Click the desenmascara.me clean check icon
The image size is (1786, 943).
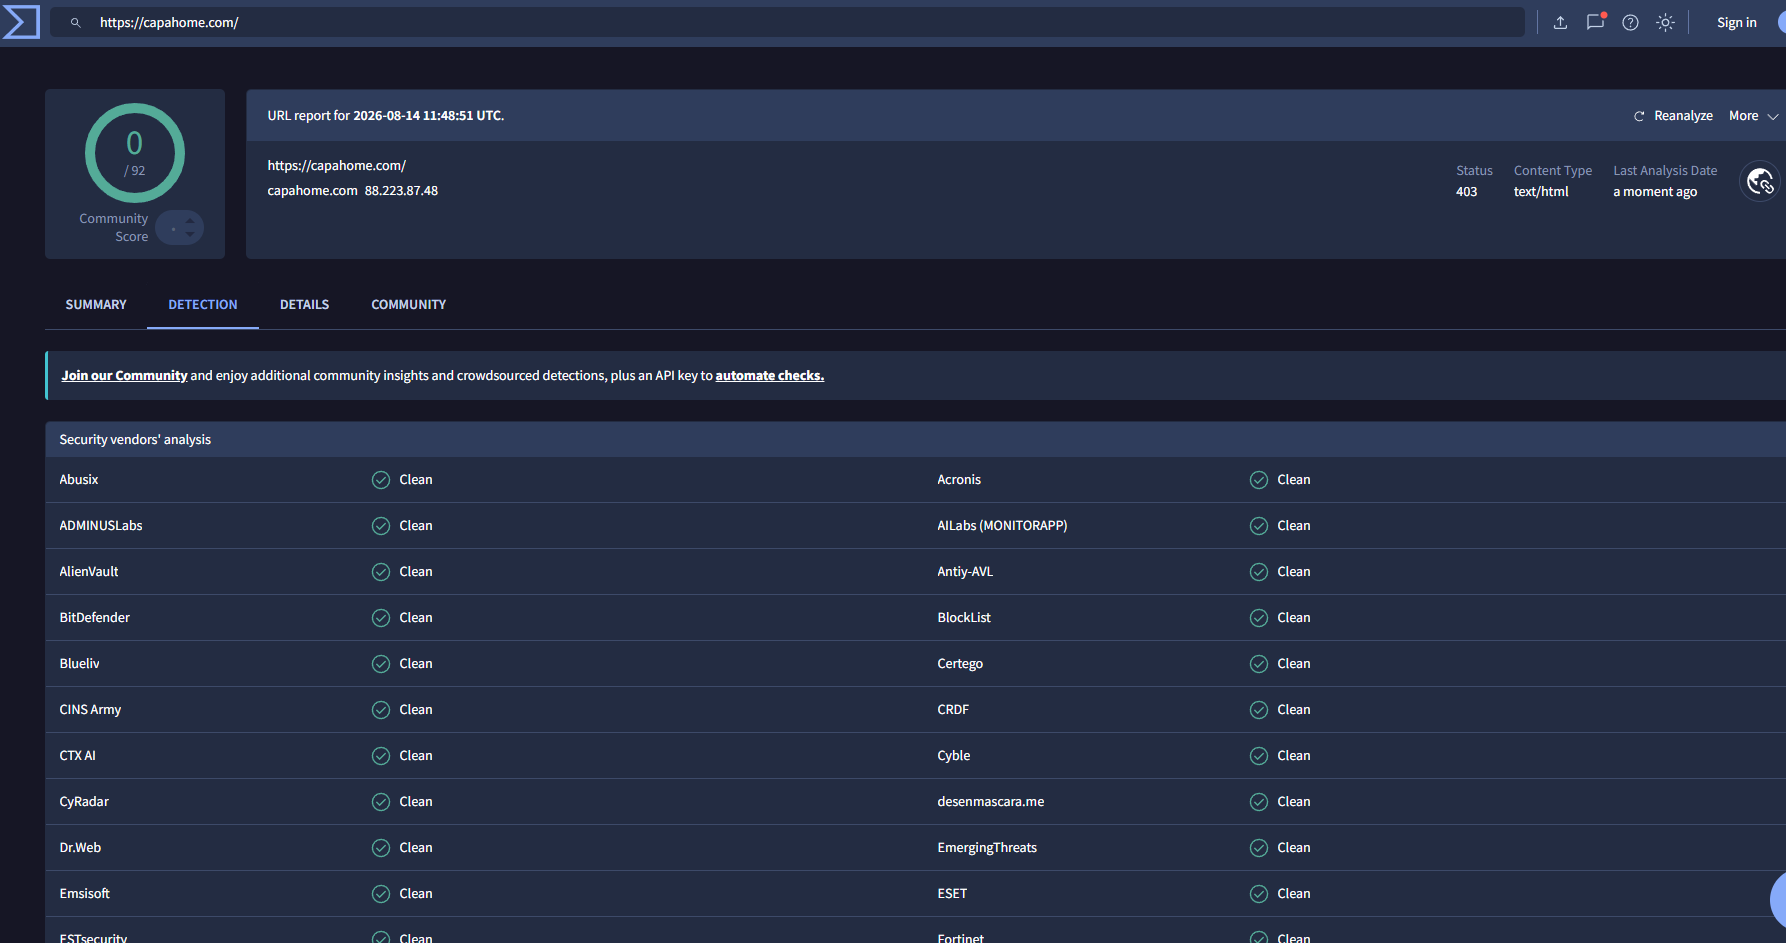1259,802
